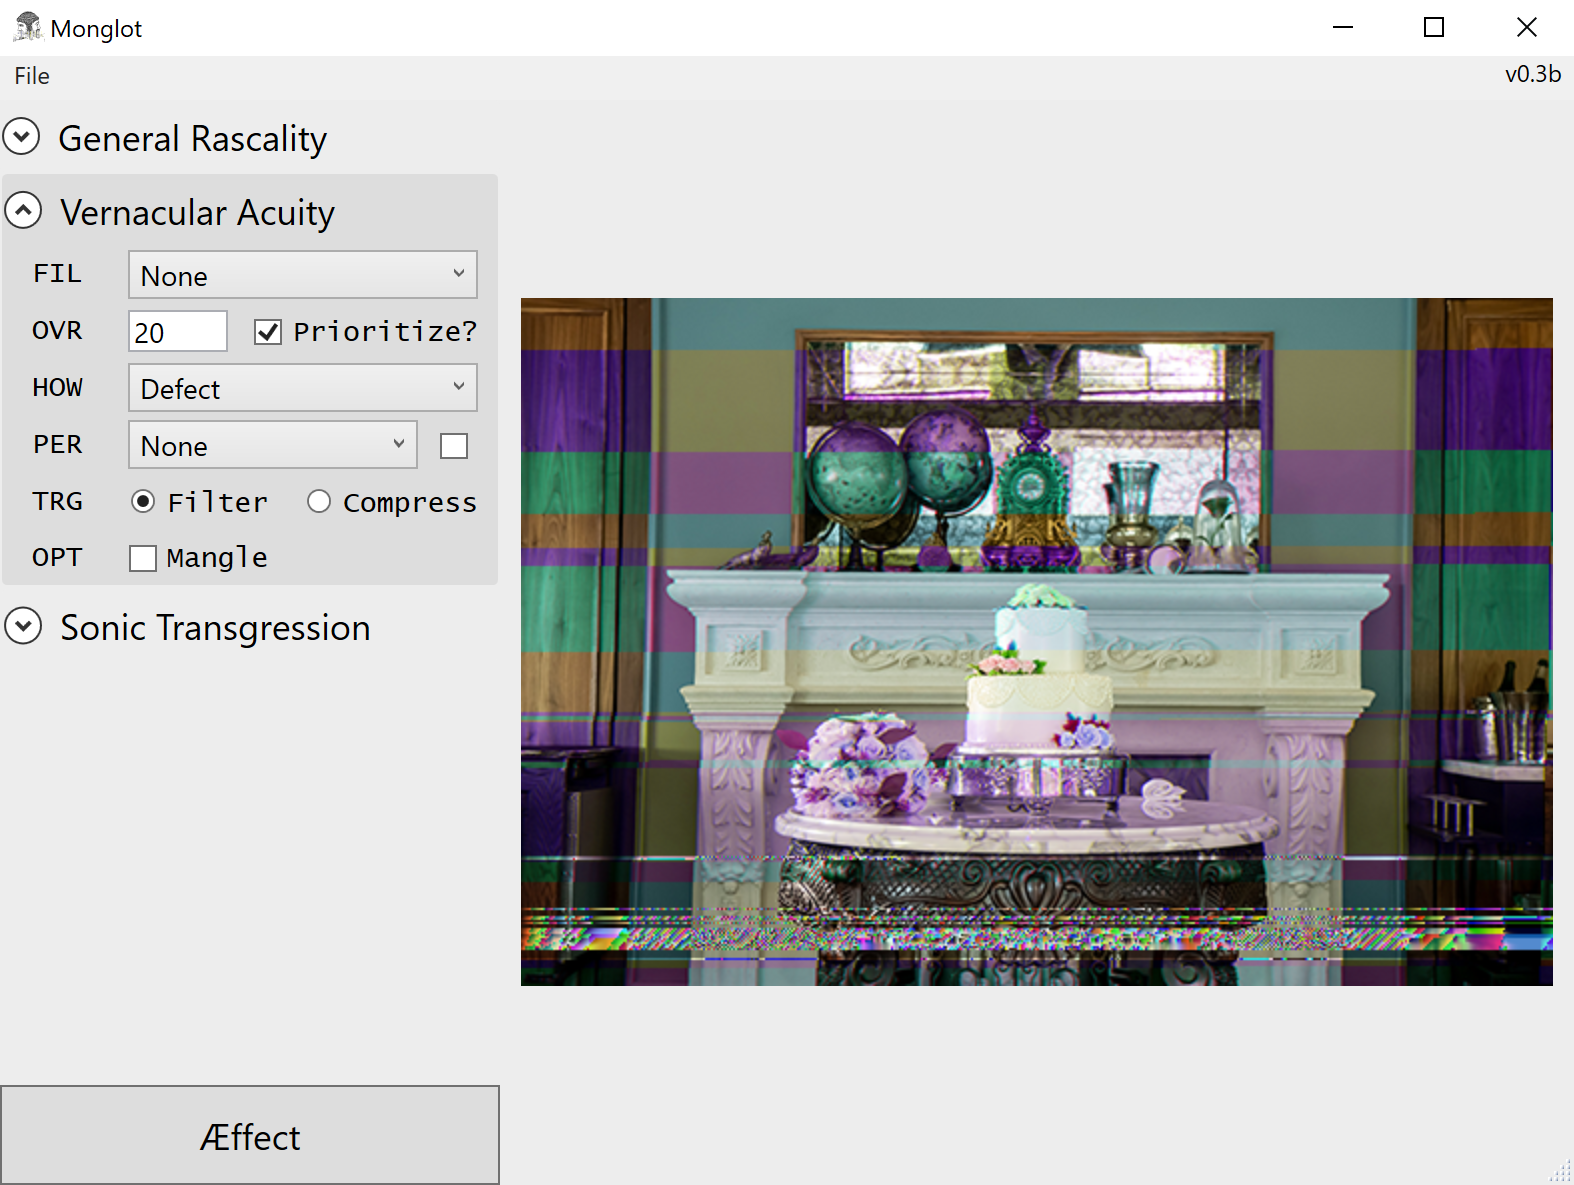Click the PER row label
1574x1185 pixels.
(57, 445)
